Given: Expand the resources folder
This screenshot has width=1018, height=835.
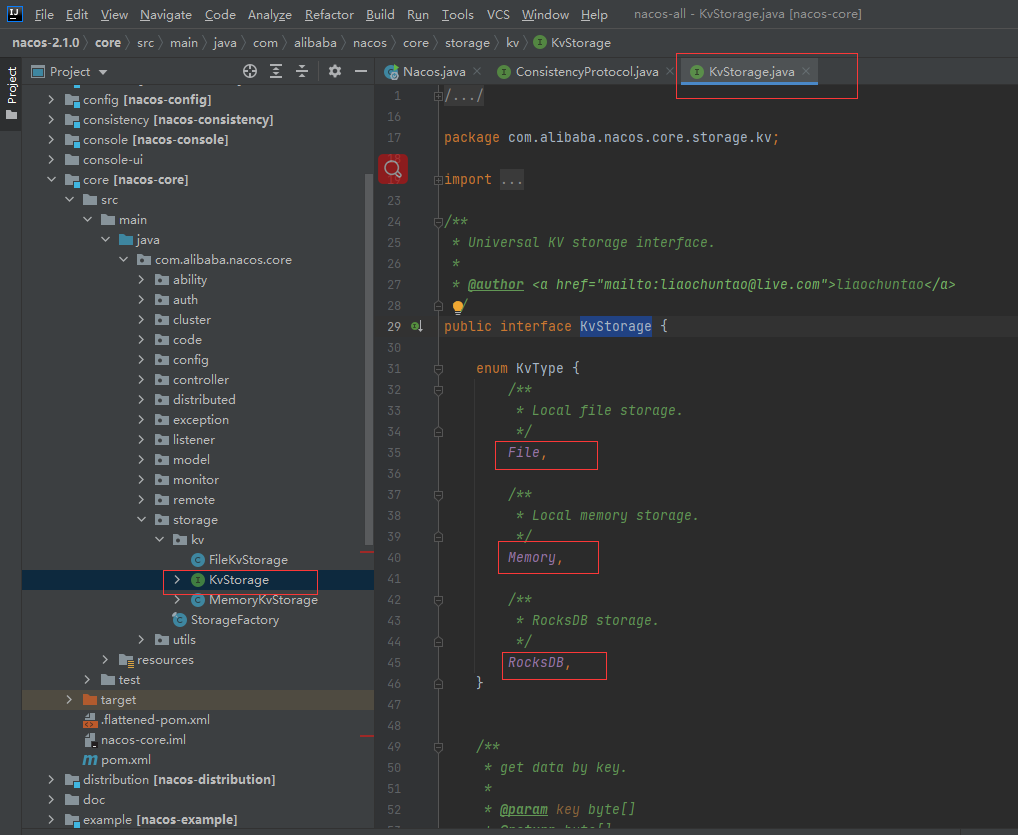Looking at the screenshot, I should pyautogui.click(x=105, y=660).
